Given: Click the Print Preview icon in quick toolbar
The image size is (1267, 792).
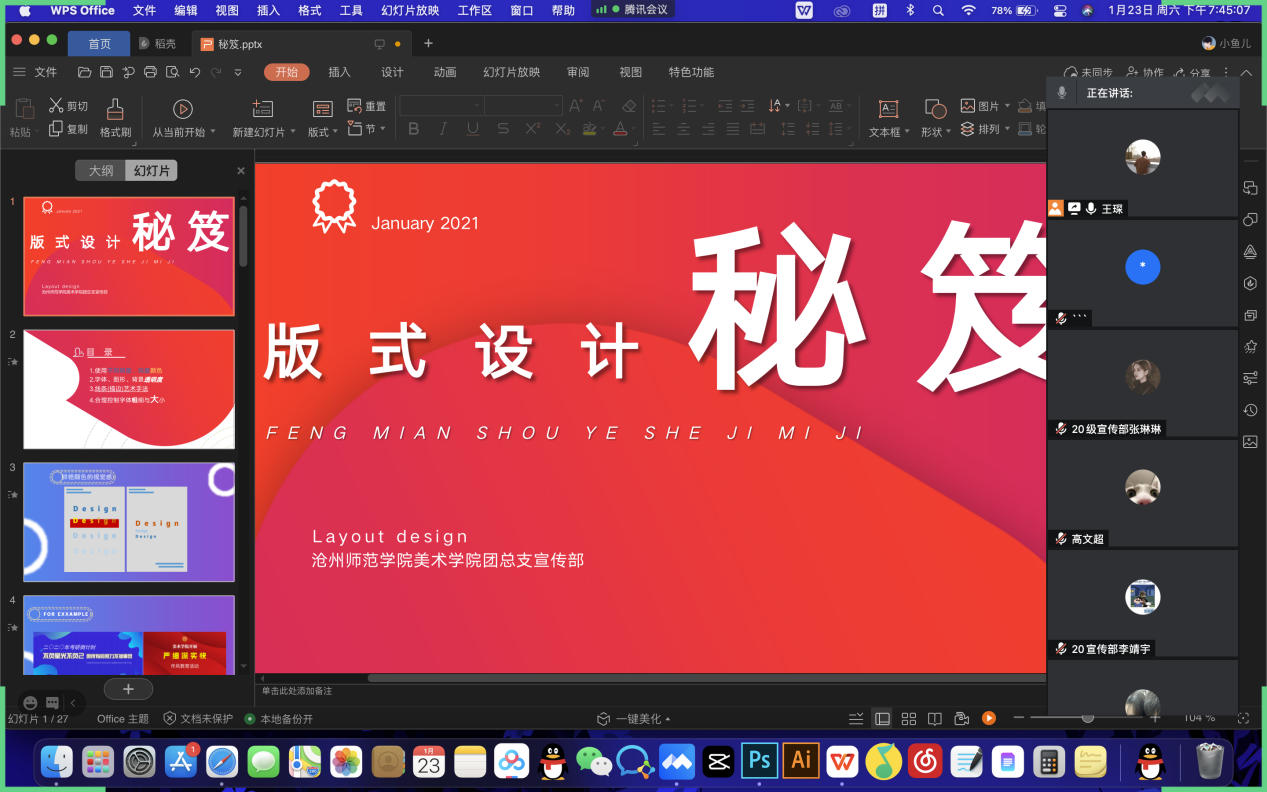Looking at the screenshot, I should tap(172, 72).
